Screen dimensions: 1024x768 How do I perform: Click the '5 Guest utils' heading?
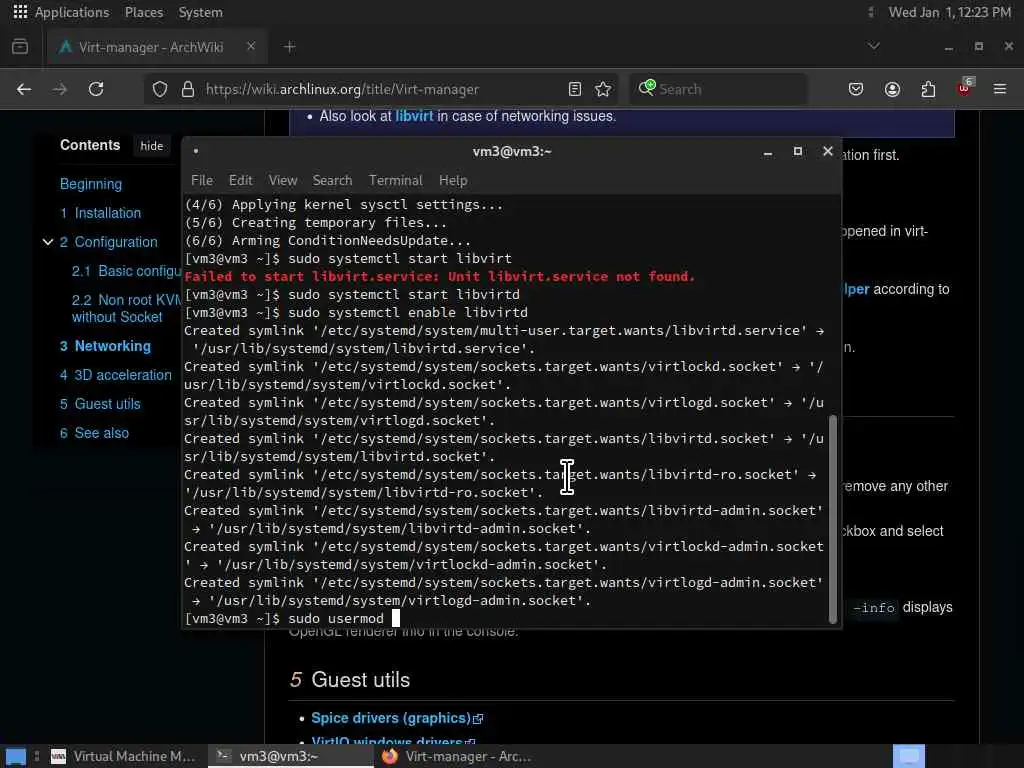coord(350,680)
